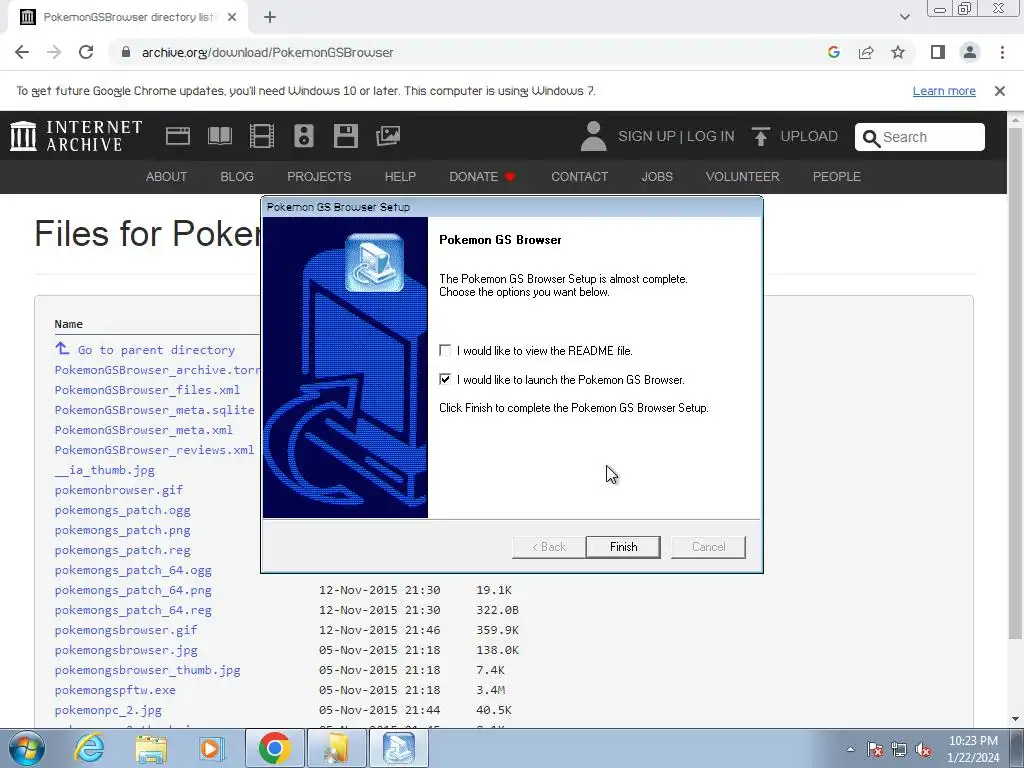
Task: Open the HELP menu item
Action: click(x=400, y=177)
